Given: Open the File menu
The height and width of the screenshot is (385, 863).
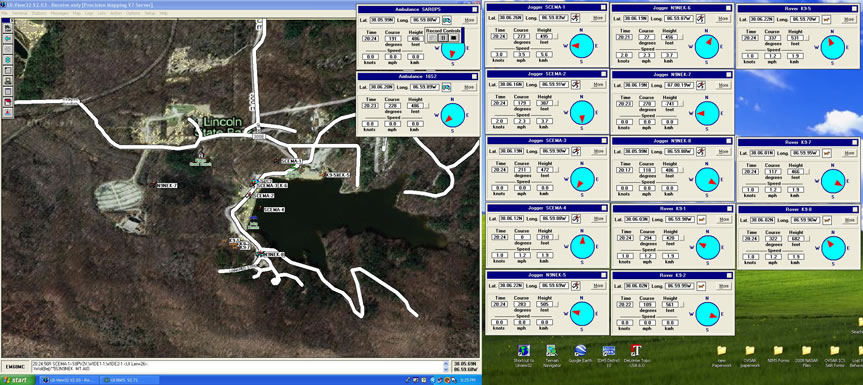Looking at the screenshot, I should (x=5, y=13).
